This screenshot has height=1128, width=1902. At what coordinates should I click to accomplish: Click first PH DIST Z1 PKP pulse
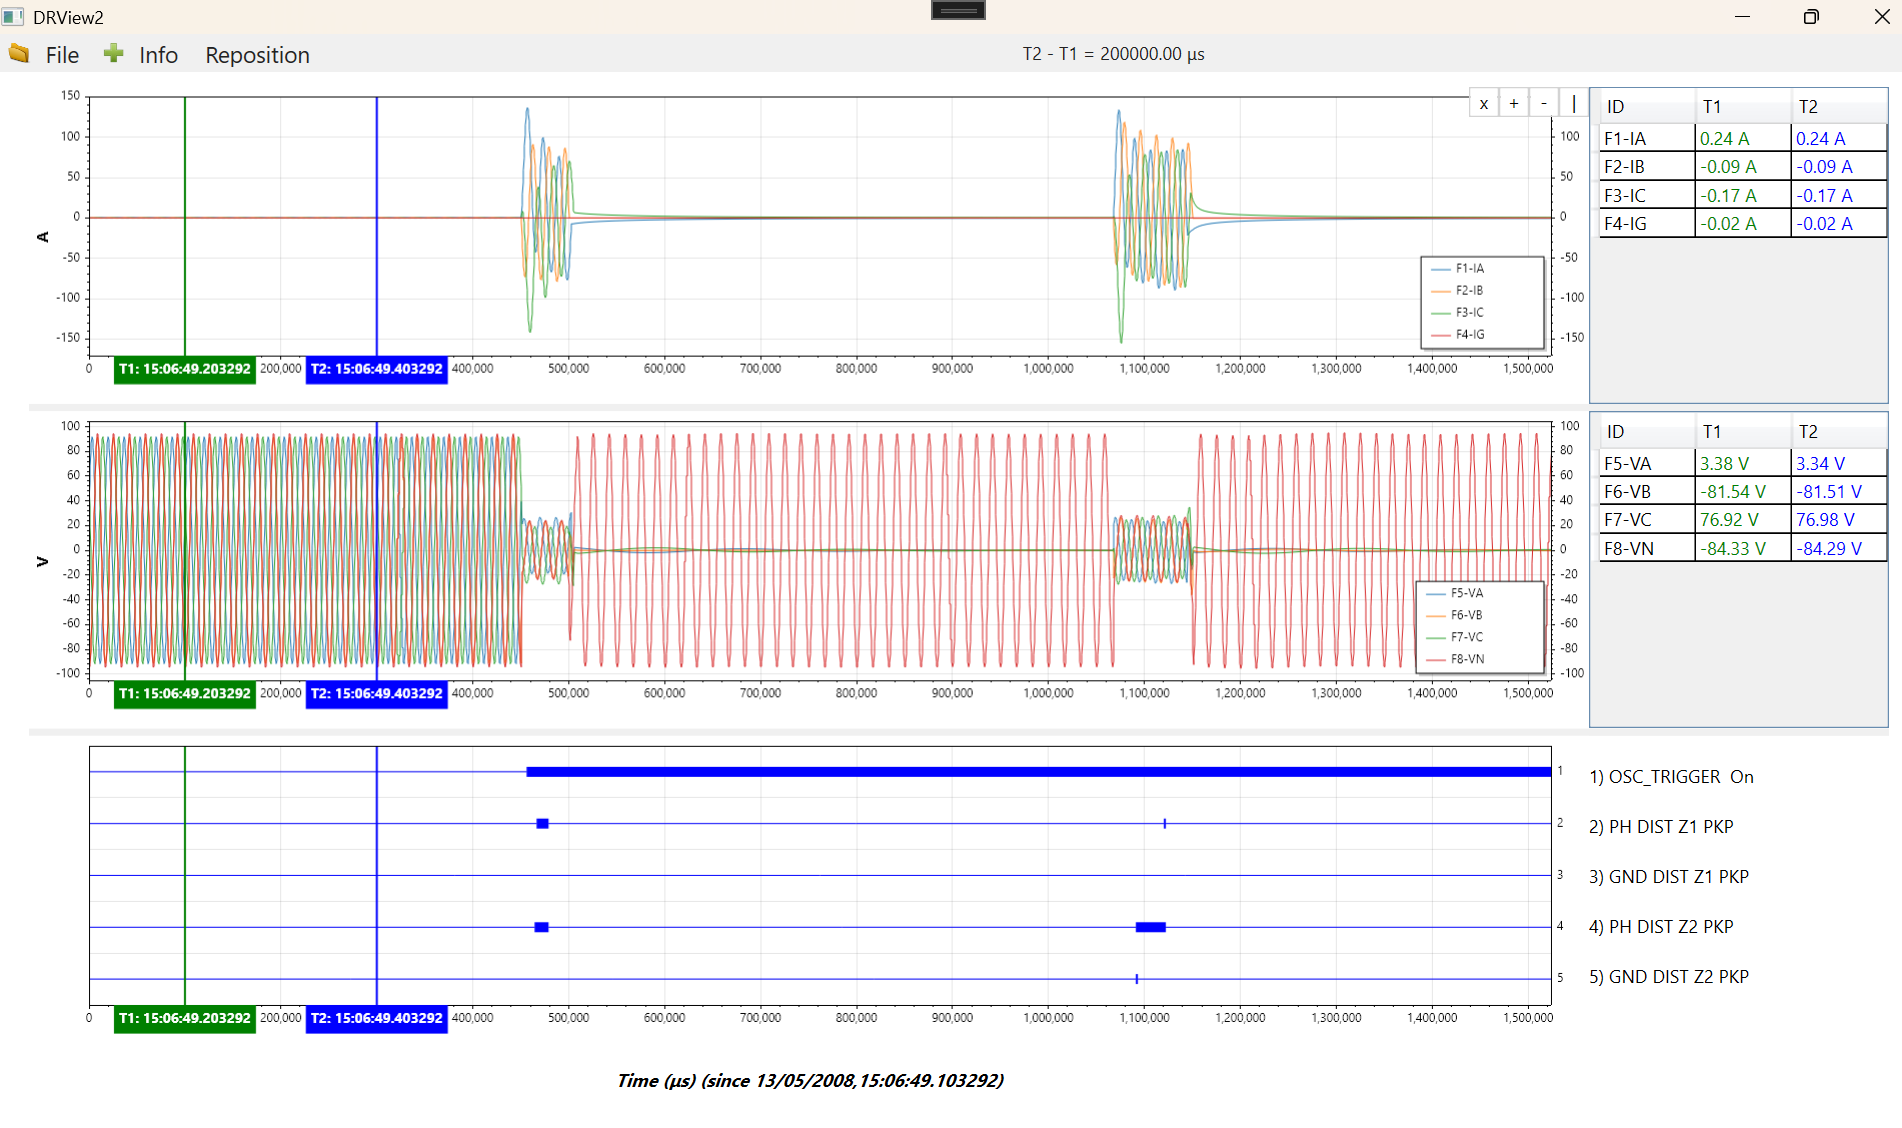point(543,824)
